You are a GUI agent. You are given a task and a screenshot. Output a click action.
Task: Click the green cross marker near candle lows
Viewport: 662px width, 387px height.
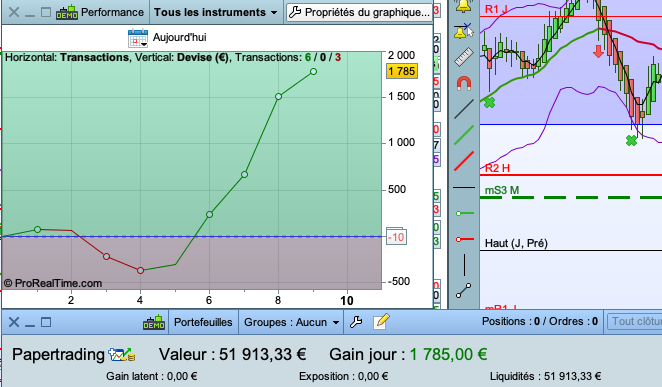(x=631, y=141)
